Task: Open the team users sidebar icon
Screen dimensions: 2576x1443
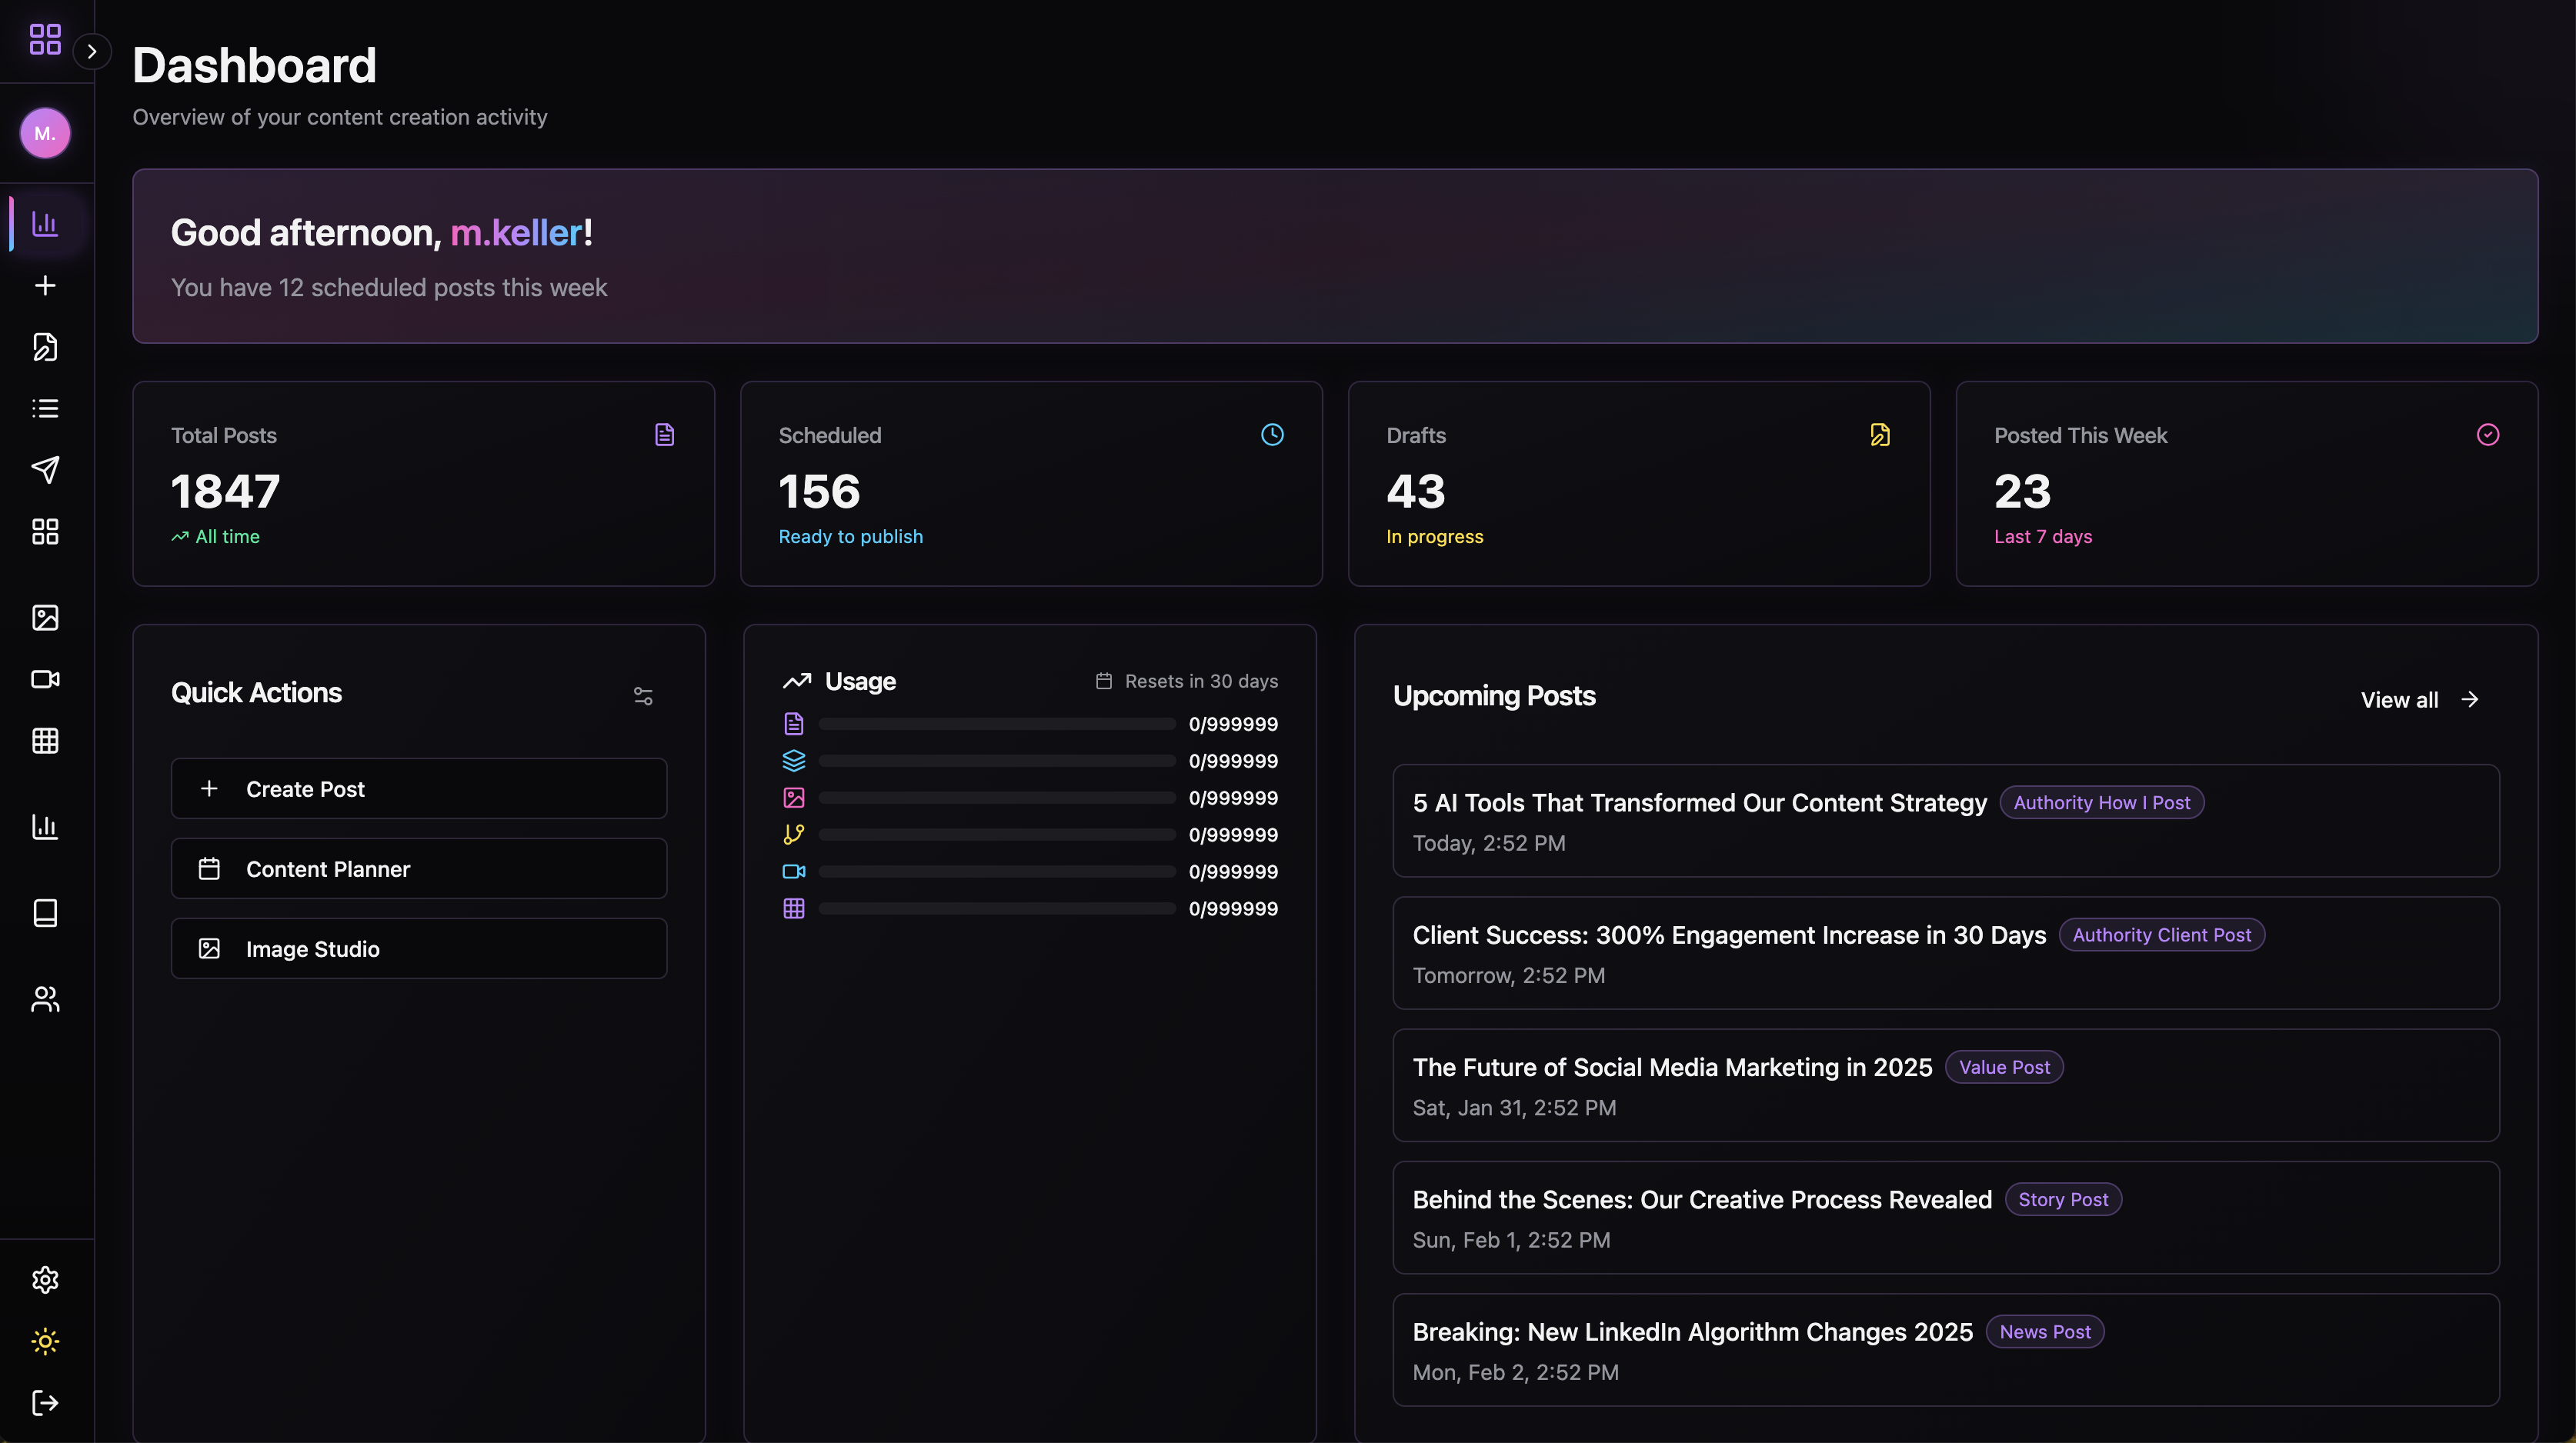Action: click(45, 999)
